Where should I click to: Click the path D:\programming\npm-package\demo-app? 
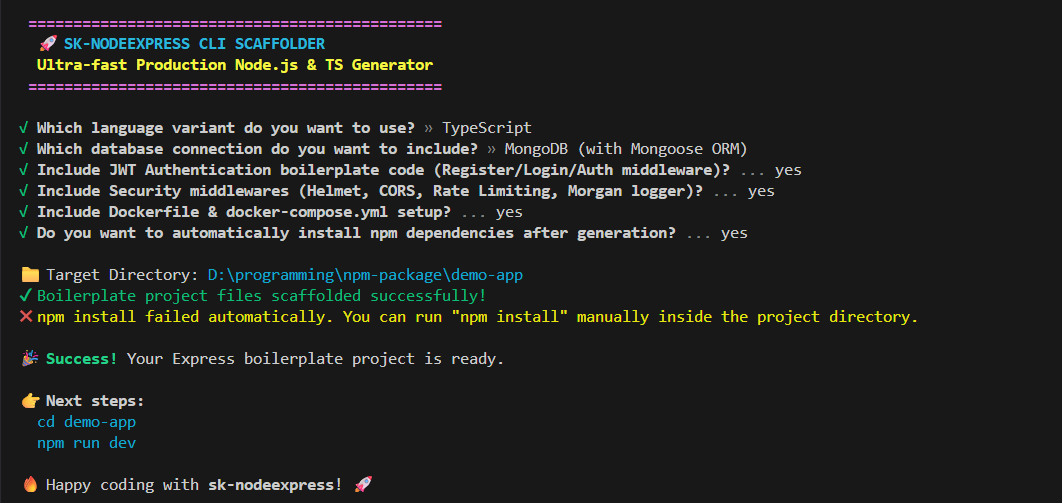[x=366, y=276]
